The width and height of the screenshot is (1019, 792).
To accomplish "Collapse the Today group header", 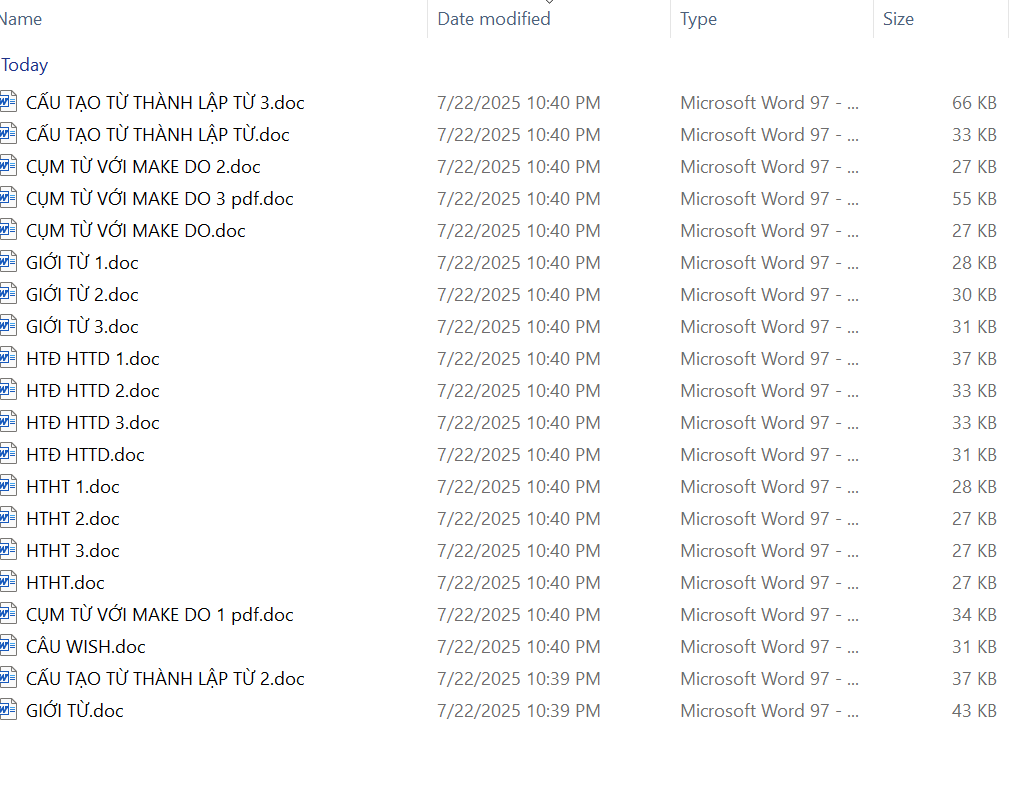I will coord(25,65).
